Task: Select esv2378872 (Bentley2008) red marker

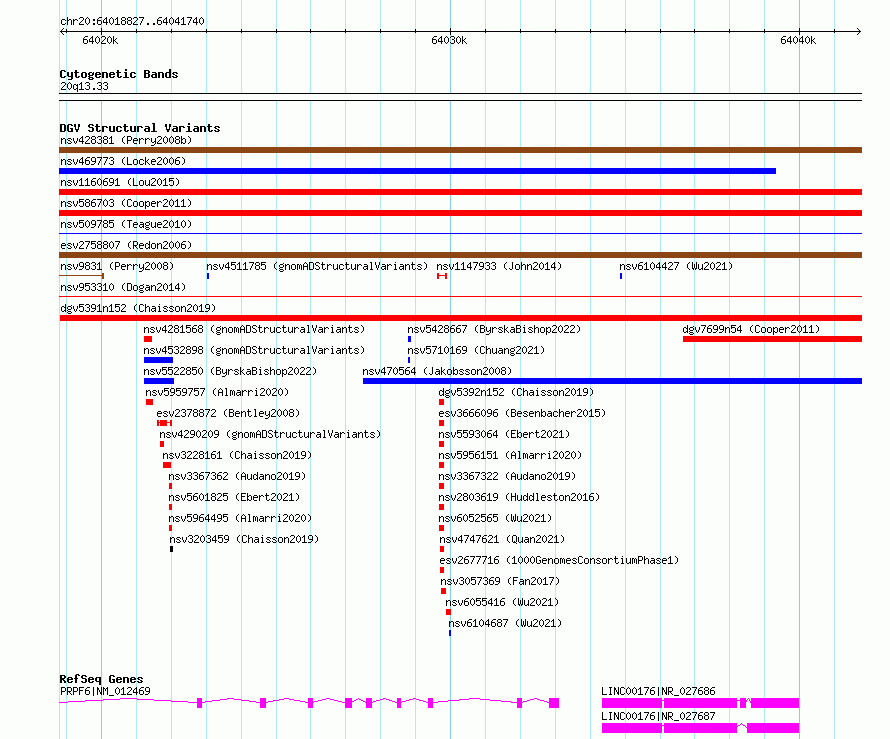Action: 165,423
